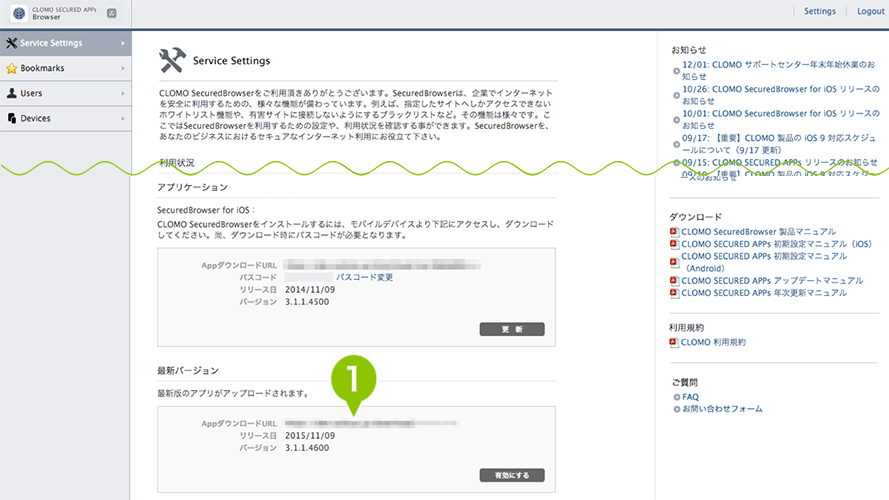This screenshot has height=500, width=889.
Task: Click the 有効にする button
Action: tap(512, 475)
